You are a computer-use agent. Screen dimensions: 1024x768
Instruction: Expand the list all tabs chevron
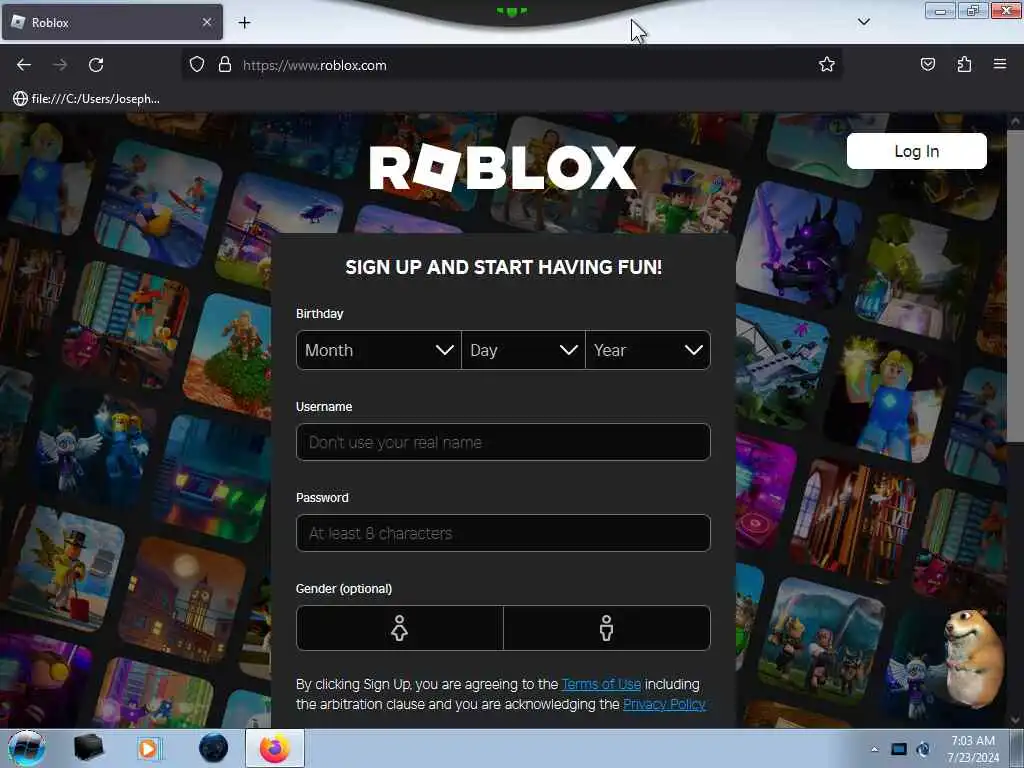[x=863, y=22]
